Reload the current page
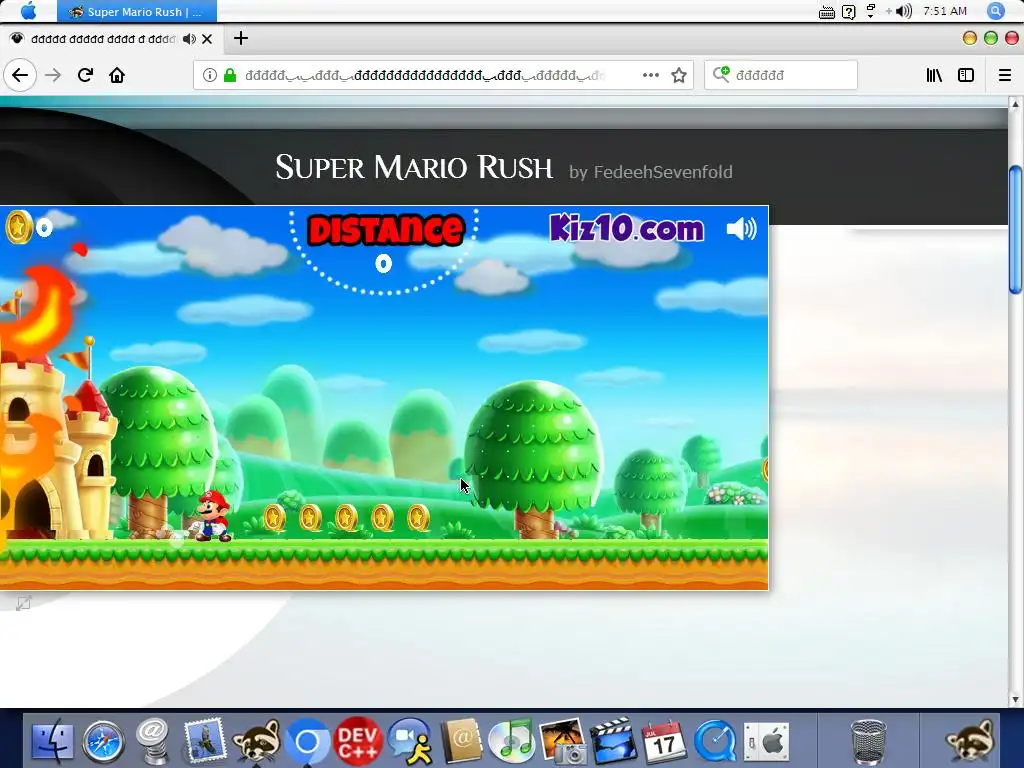This screenshot has width=1024, height=768. point(85,75)
